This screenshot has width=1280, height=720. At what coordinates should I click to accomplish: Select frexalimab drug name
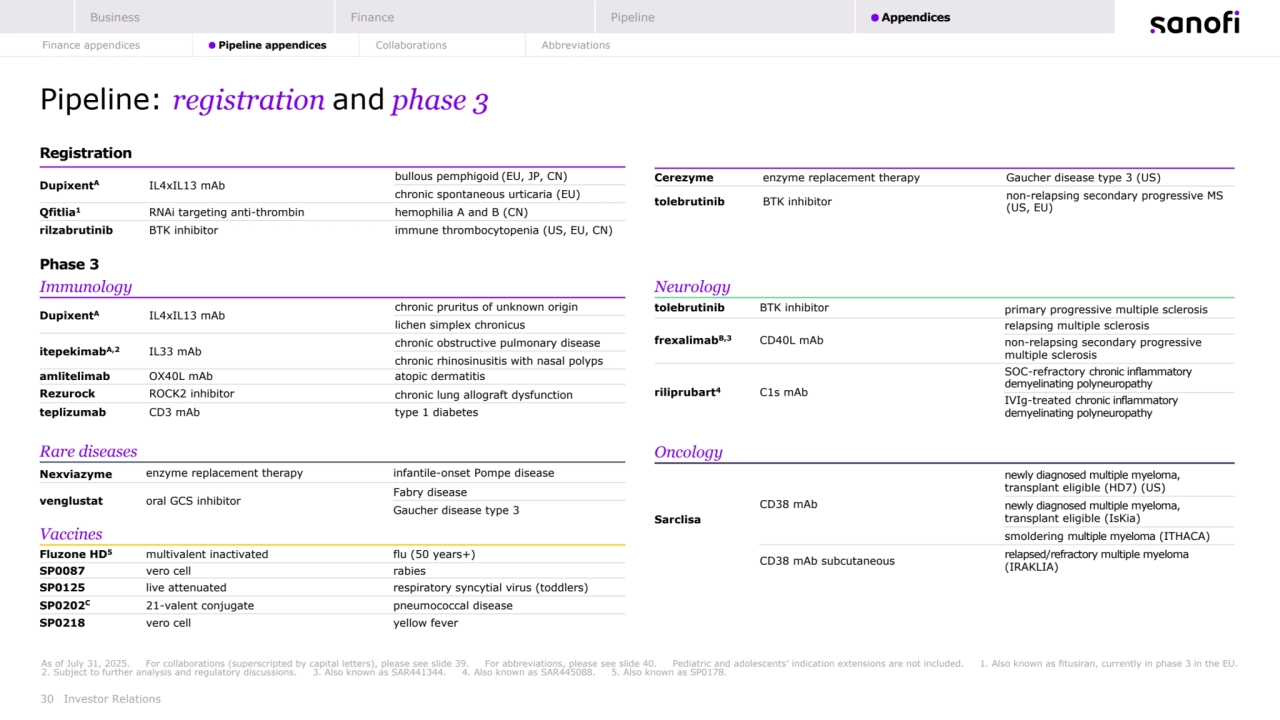[x=693, y=340]
